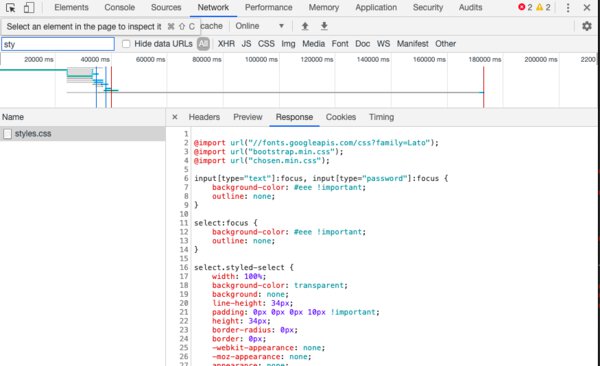Open the Security tab
The width and height of the screenshot is (600, 366).
[x=428, y=8]
